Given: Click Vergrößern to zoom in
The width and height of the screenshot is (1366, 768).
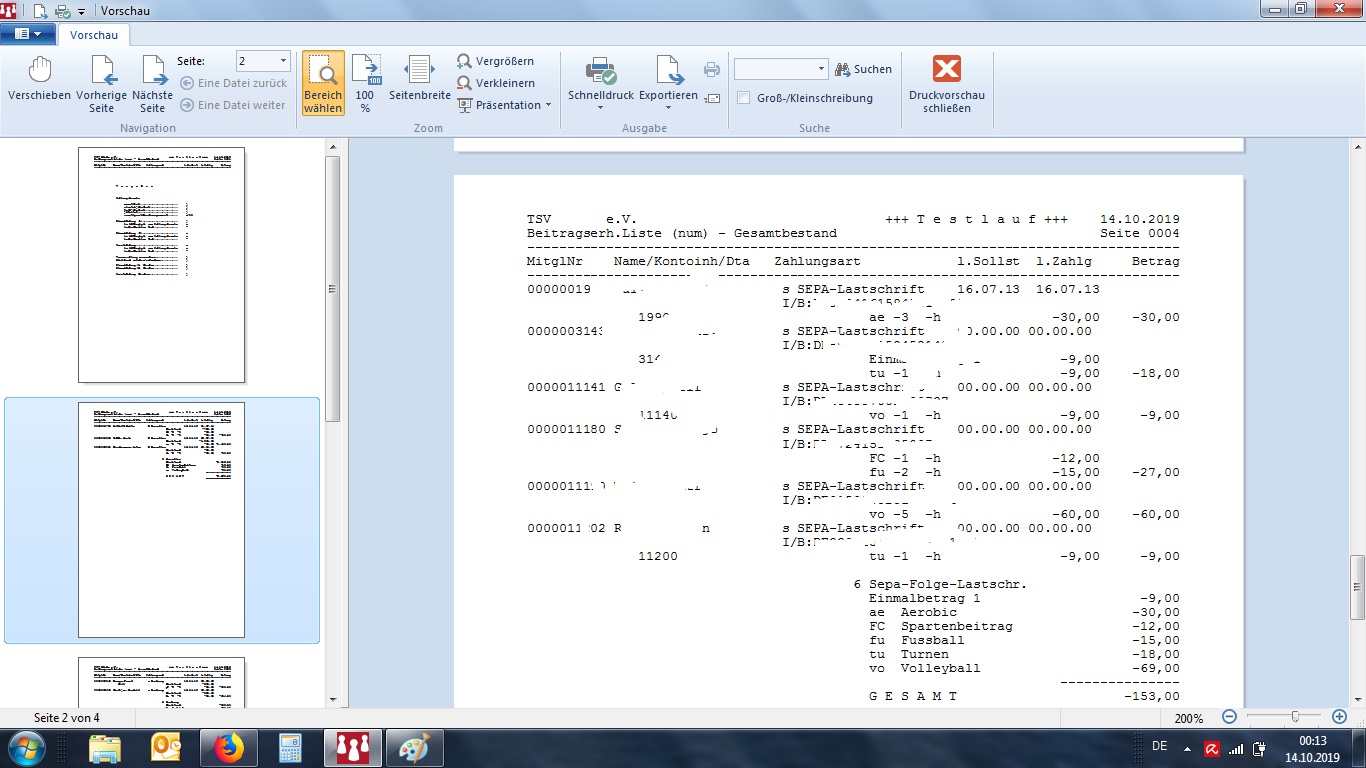Looking at the screenshot, I should coord(495,61).
